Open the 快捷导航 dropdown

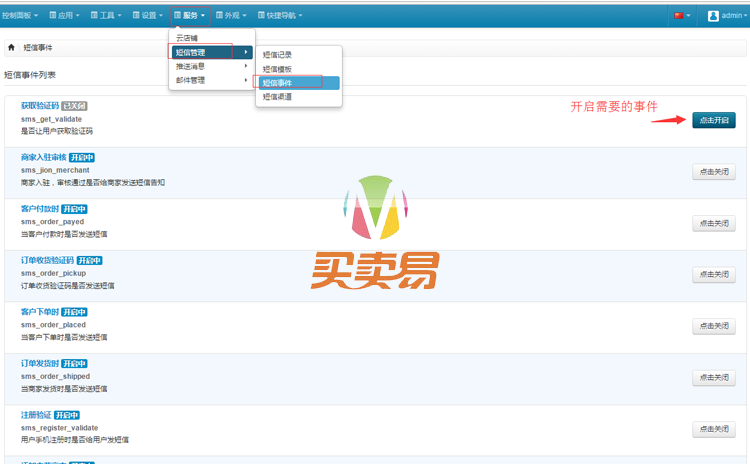click(280, 15)
